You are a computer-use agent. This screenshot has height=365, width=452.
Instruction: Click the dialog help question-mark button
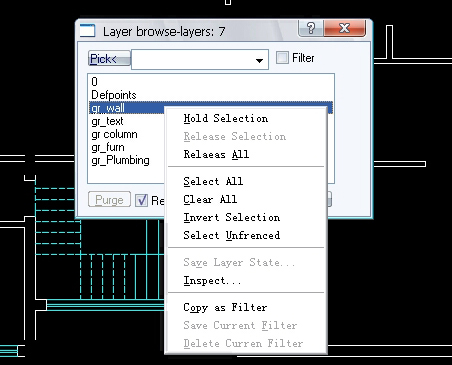point(311,28)
